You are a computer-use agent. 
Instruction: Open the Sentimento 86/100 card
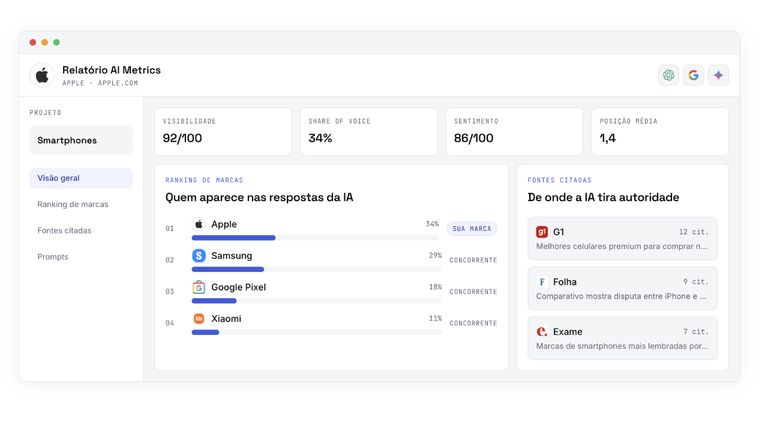(x=514, y=131)
